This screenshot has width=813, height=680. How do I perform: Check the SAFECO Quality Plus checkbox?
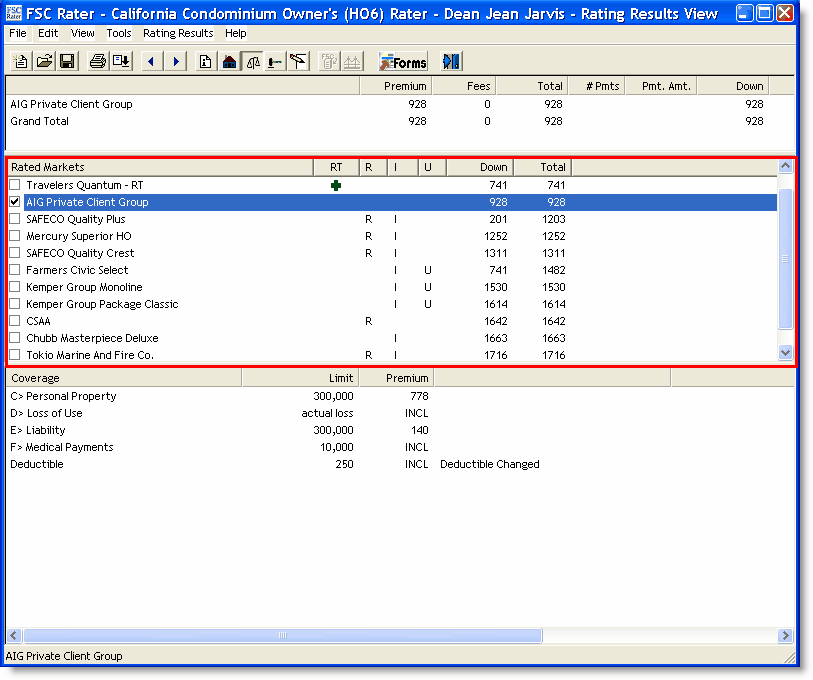point(15,219)
